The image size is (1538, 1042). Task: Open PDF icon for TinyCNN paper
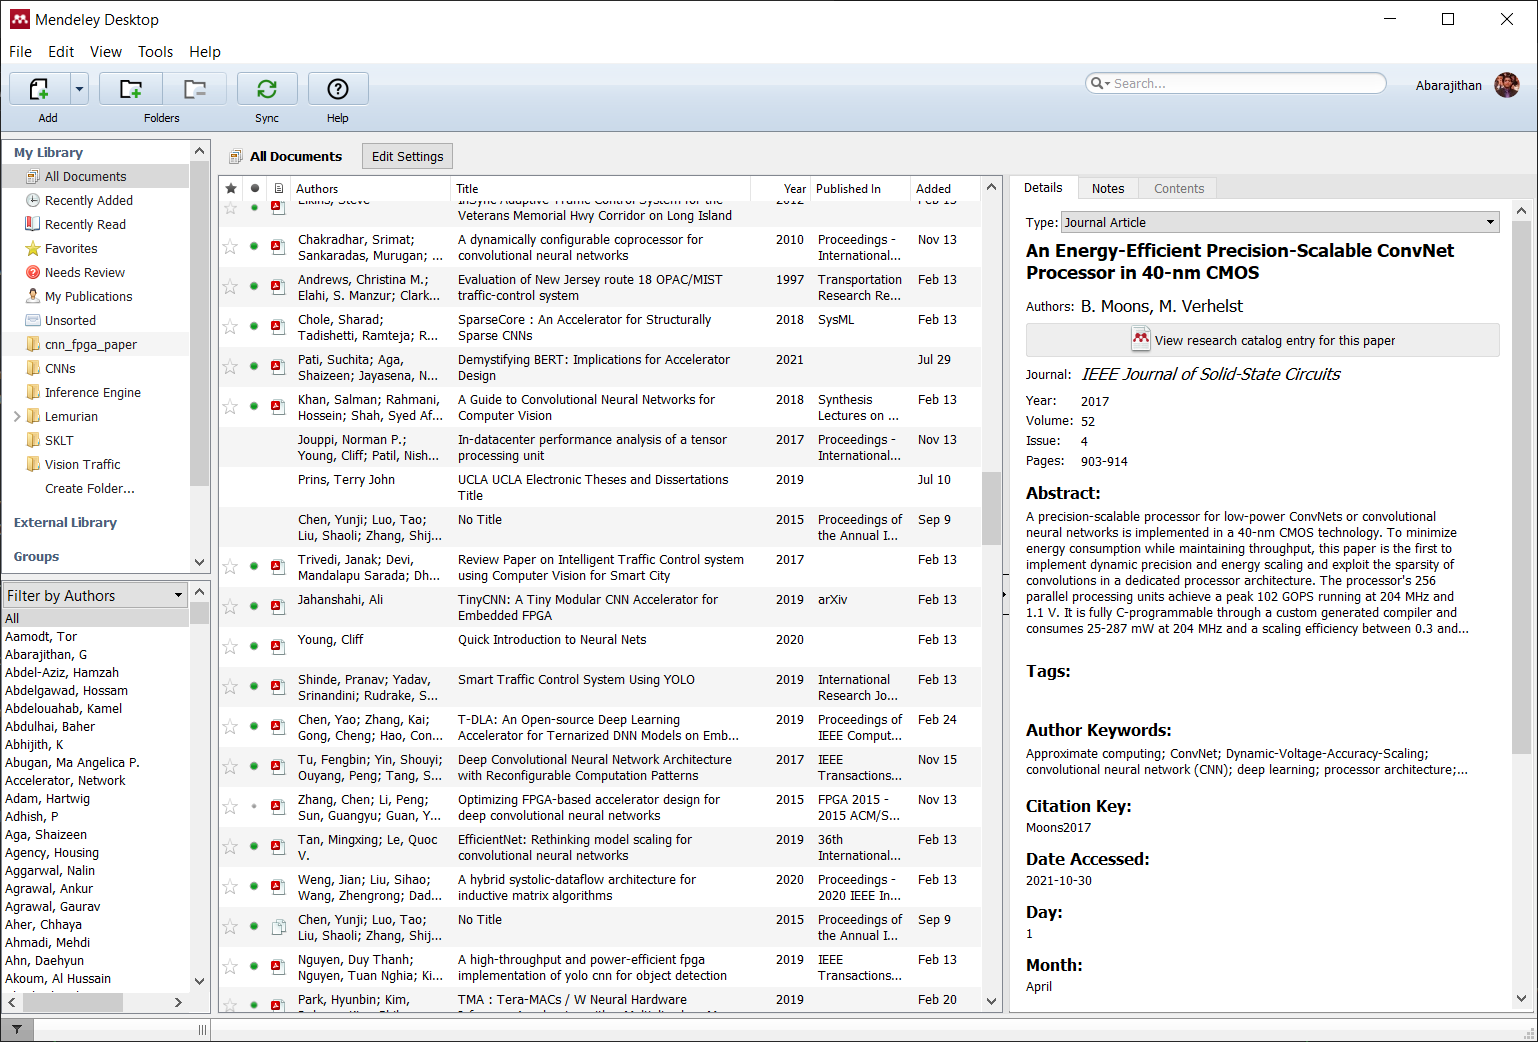(x=278, y=606)
